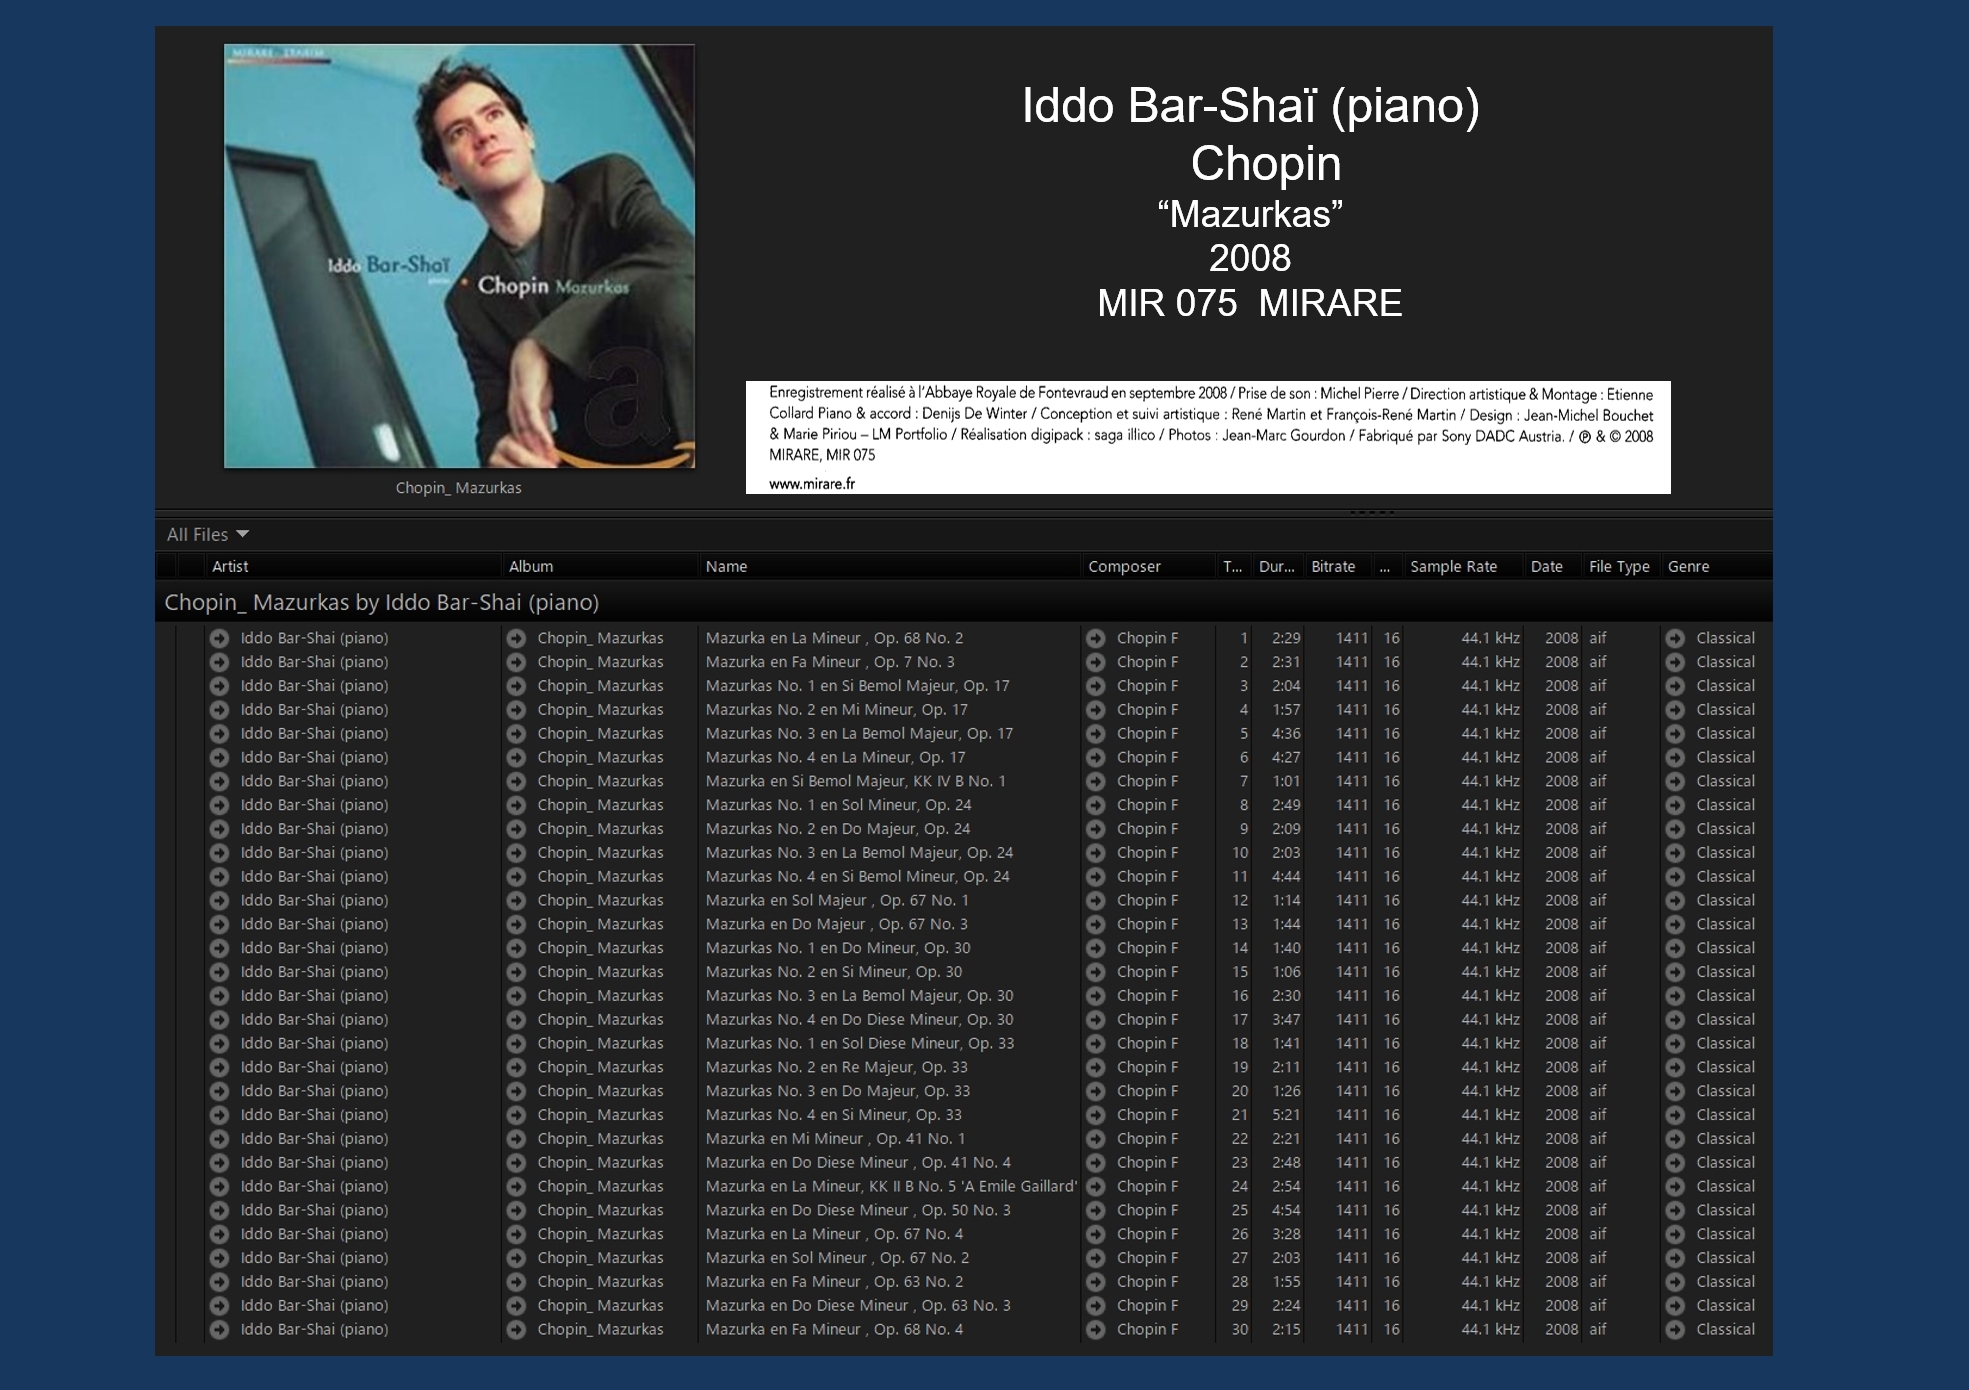1969x1390 pixels.
Task: Select track Mazurkas No. 4 en Si Bemol Mineur, Op. 24
Action: pos(857,877)
